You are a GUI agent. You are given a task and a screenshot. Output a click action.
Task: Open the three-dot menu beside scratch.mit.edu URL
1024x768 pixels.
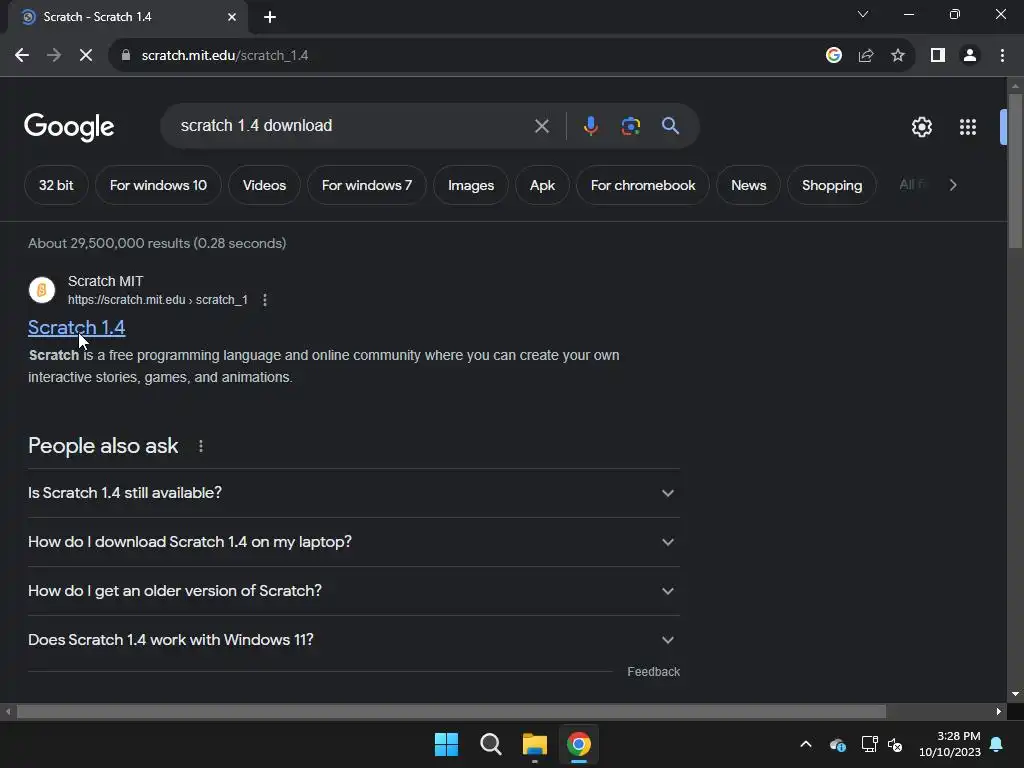(x=264, y=300)
